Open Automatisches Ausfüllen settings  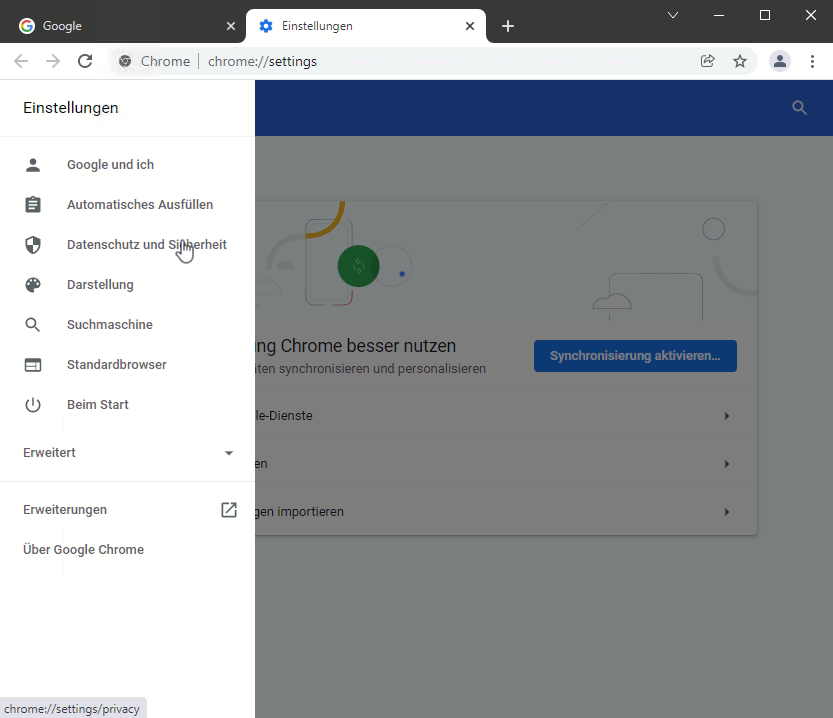pyautogui.click(x=128, y=204)
